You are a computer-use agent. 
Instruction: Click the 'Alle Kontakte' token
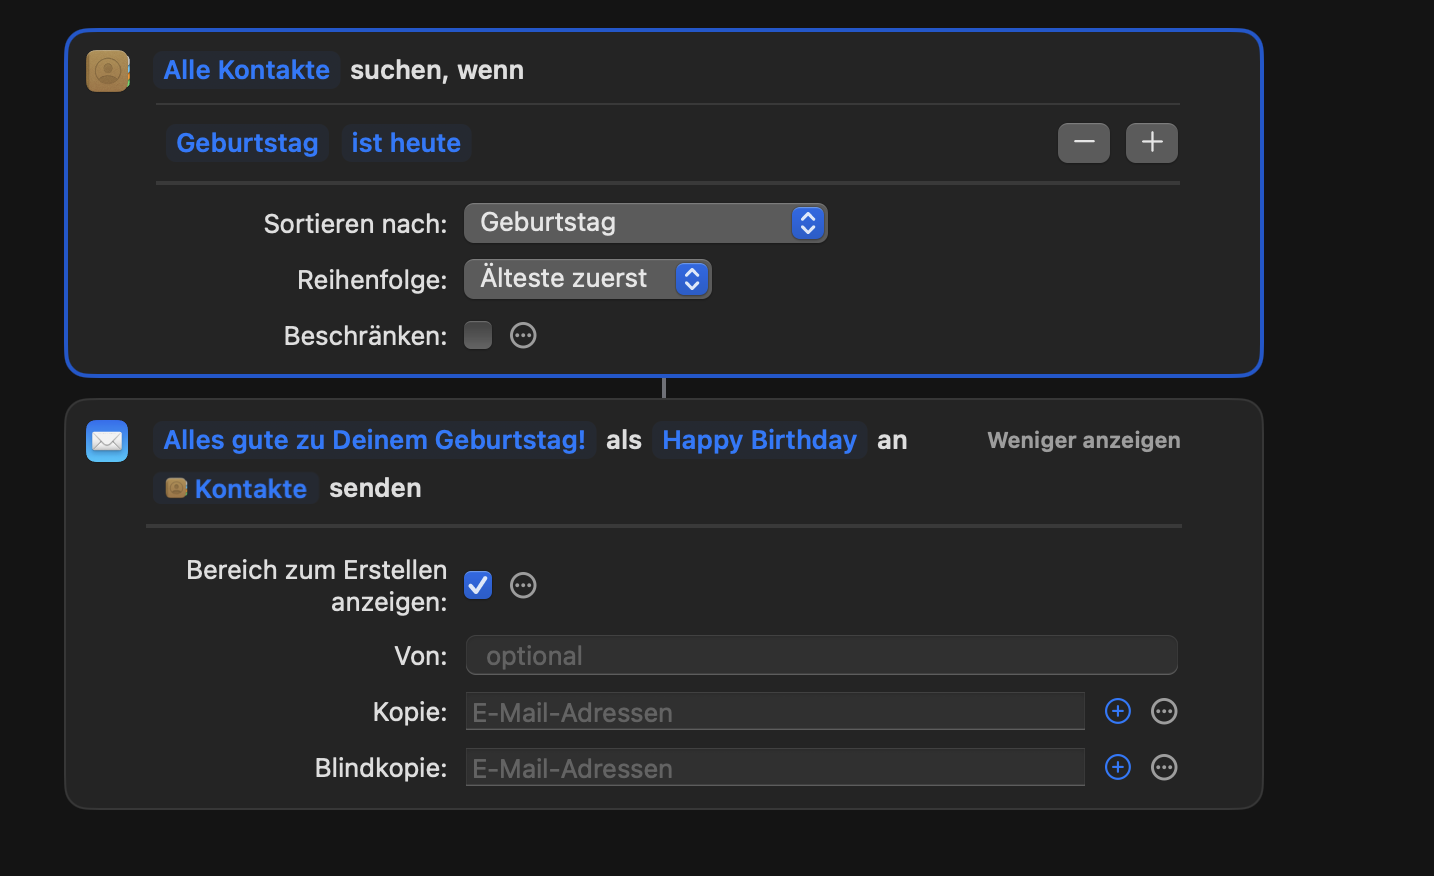246,70
